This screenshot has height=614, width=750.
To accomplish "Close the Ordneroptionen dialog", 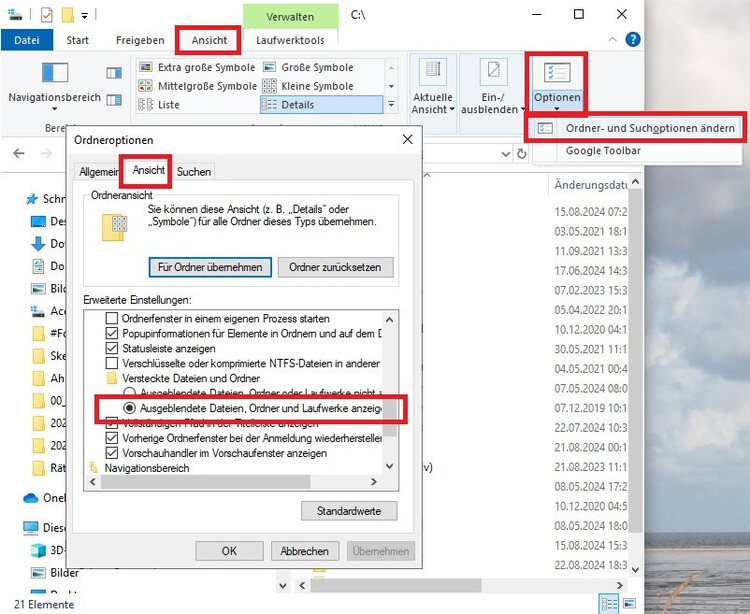I will point(408,139).
